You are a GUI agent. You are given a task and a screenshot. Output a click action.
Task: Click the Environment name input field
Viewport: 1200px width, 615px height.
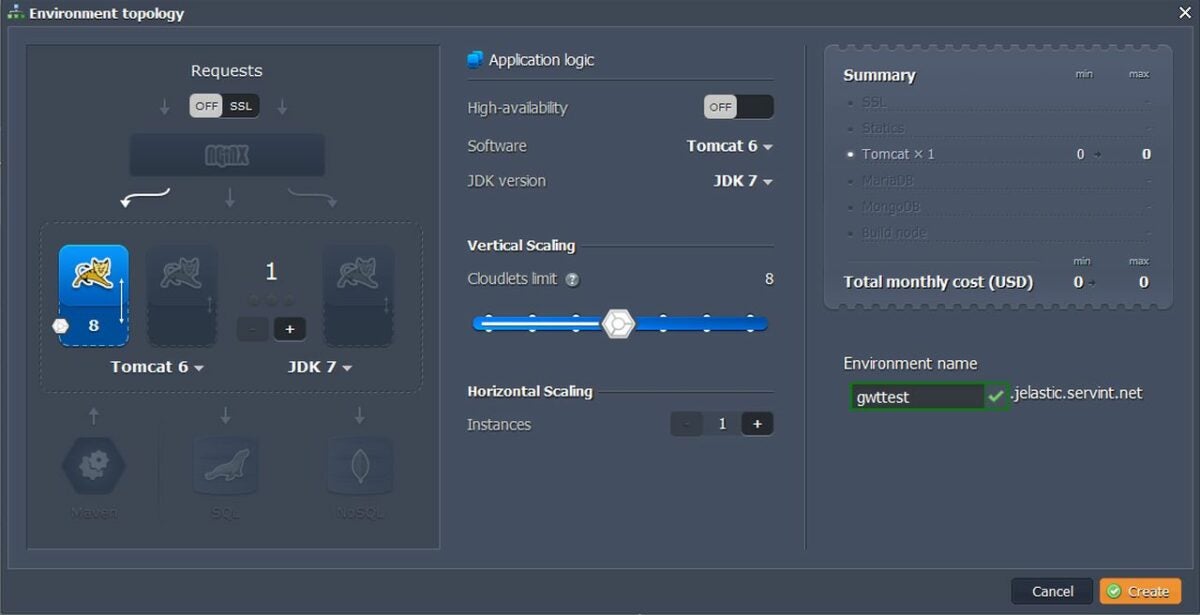[917, 397]
